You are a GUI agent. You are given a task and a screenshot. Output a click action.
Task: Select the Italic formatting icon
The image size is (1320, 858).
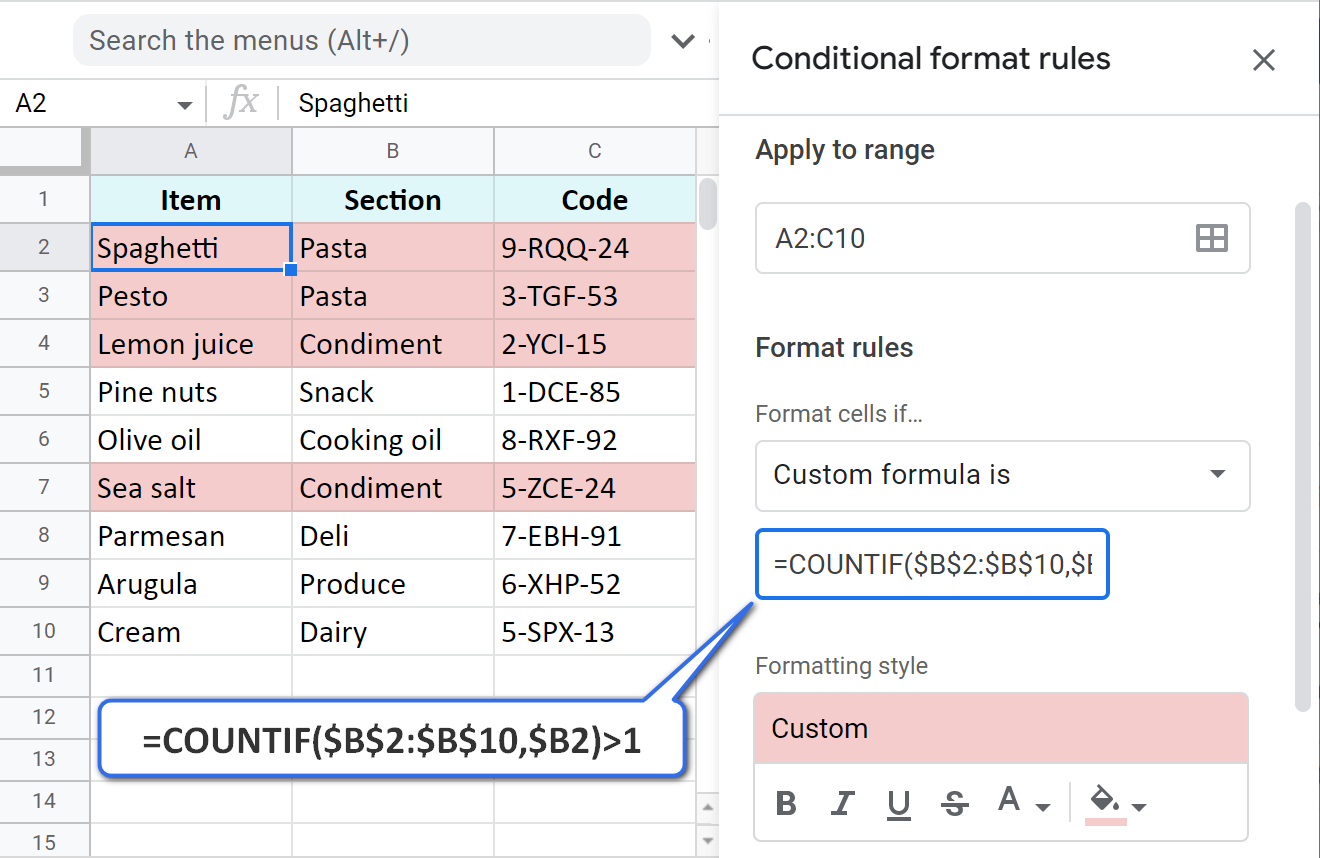click(843, 803)
